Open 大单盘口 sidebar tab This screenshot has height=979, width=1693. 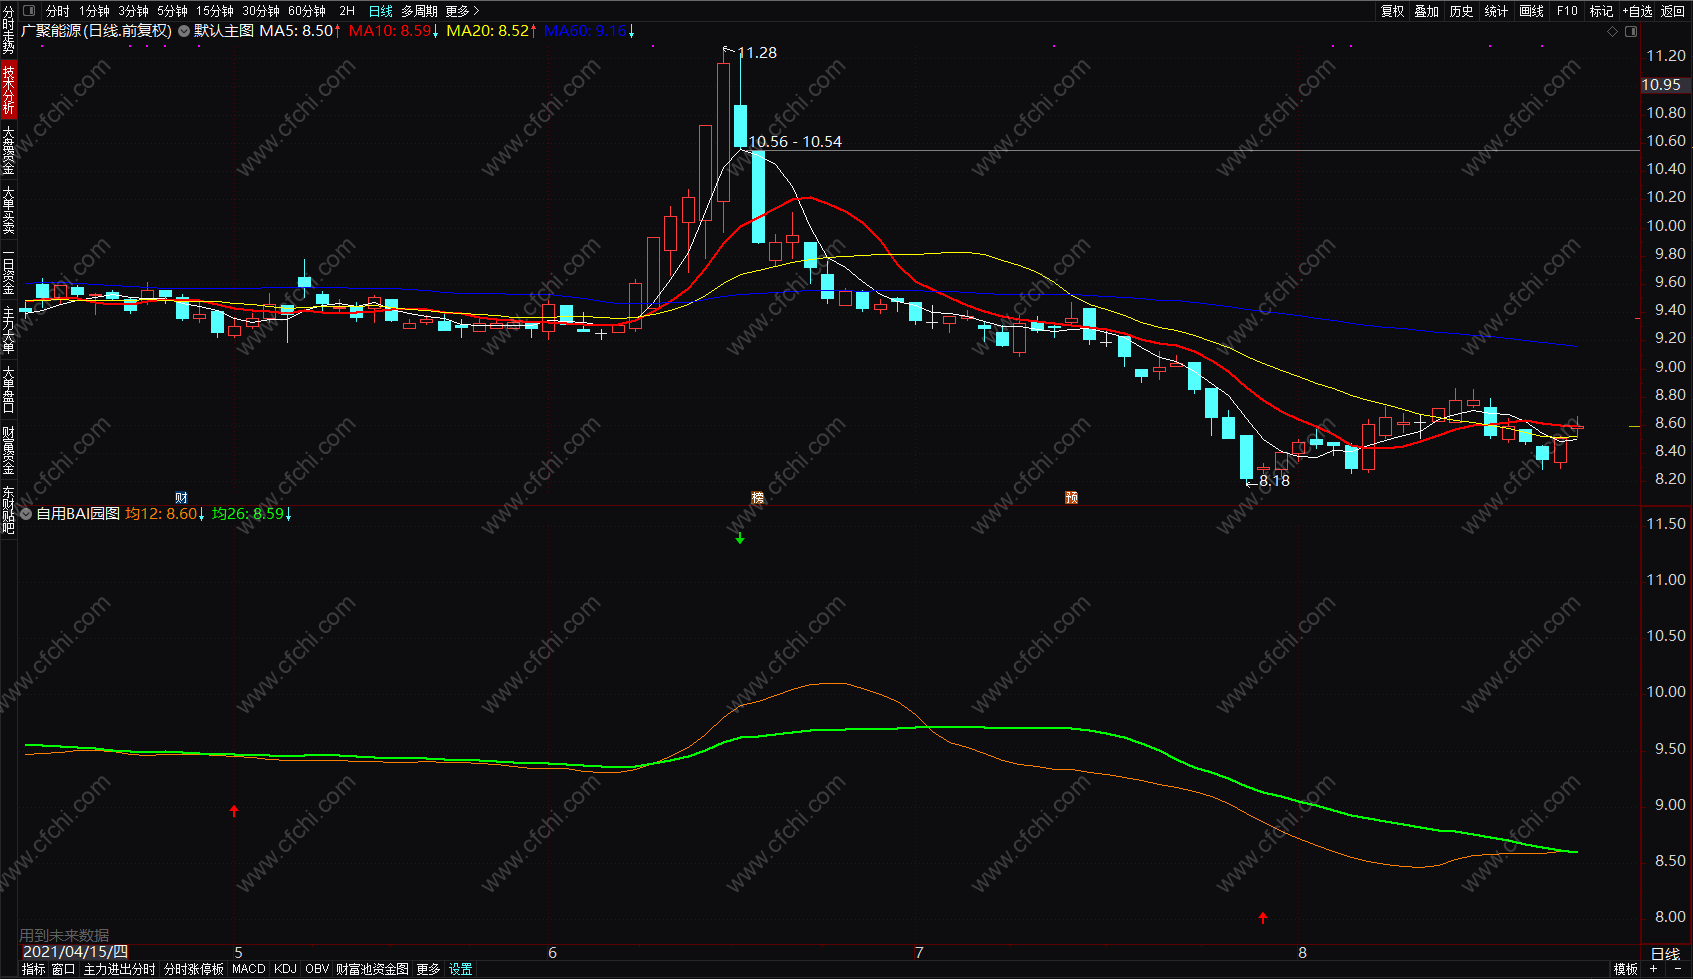[8, 390]
